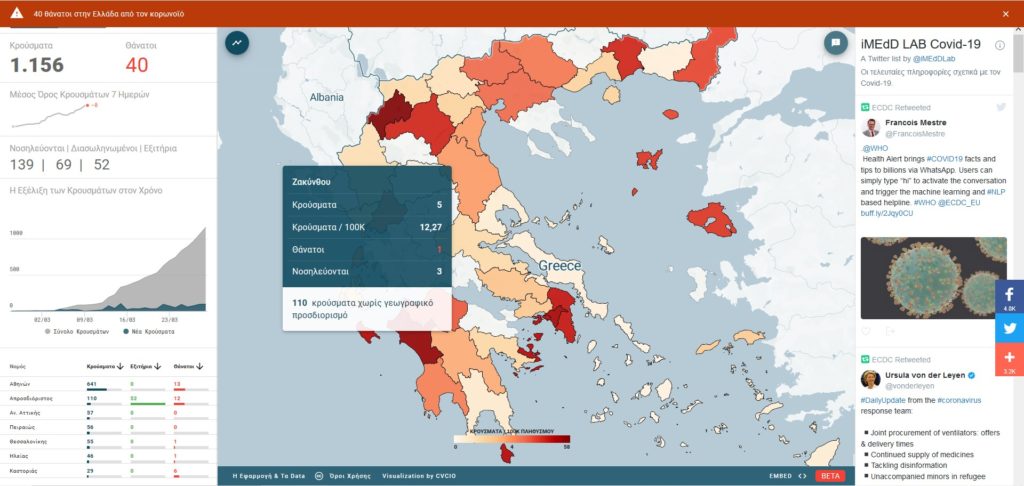Viewport: 1024px width, 486px height.
Task: Click the Twitter list info icon
Action: pos(999,45)
